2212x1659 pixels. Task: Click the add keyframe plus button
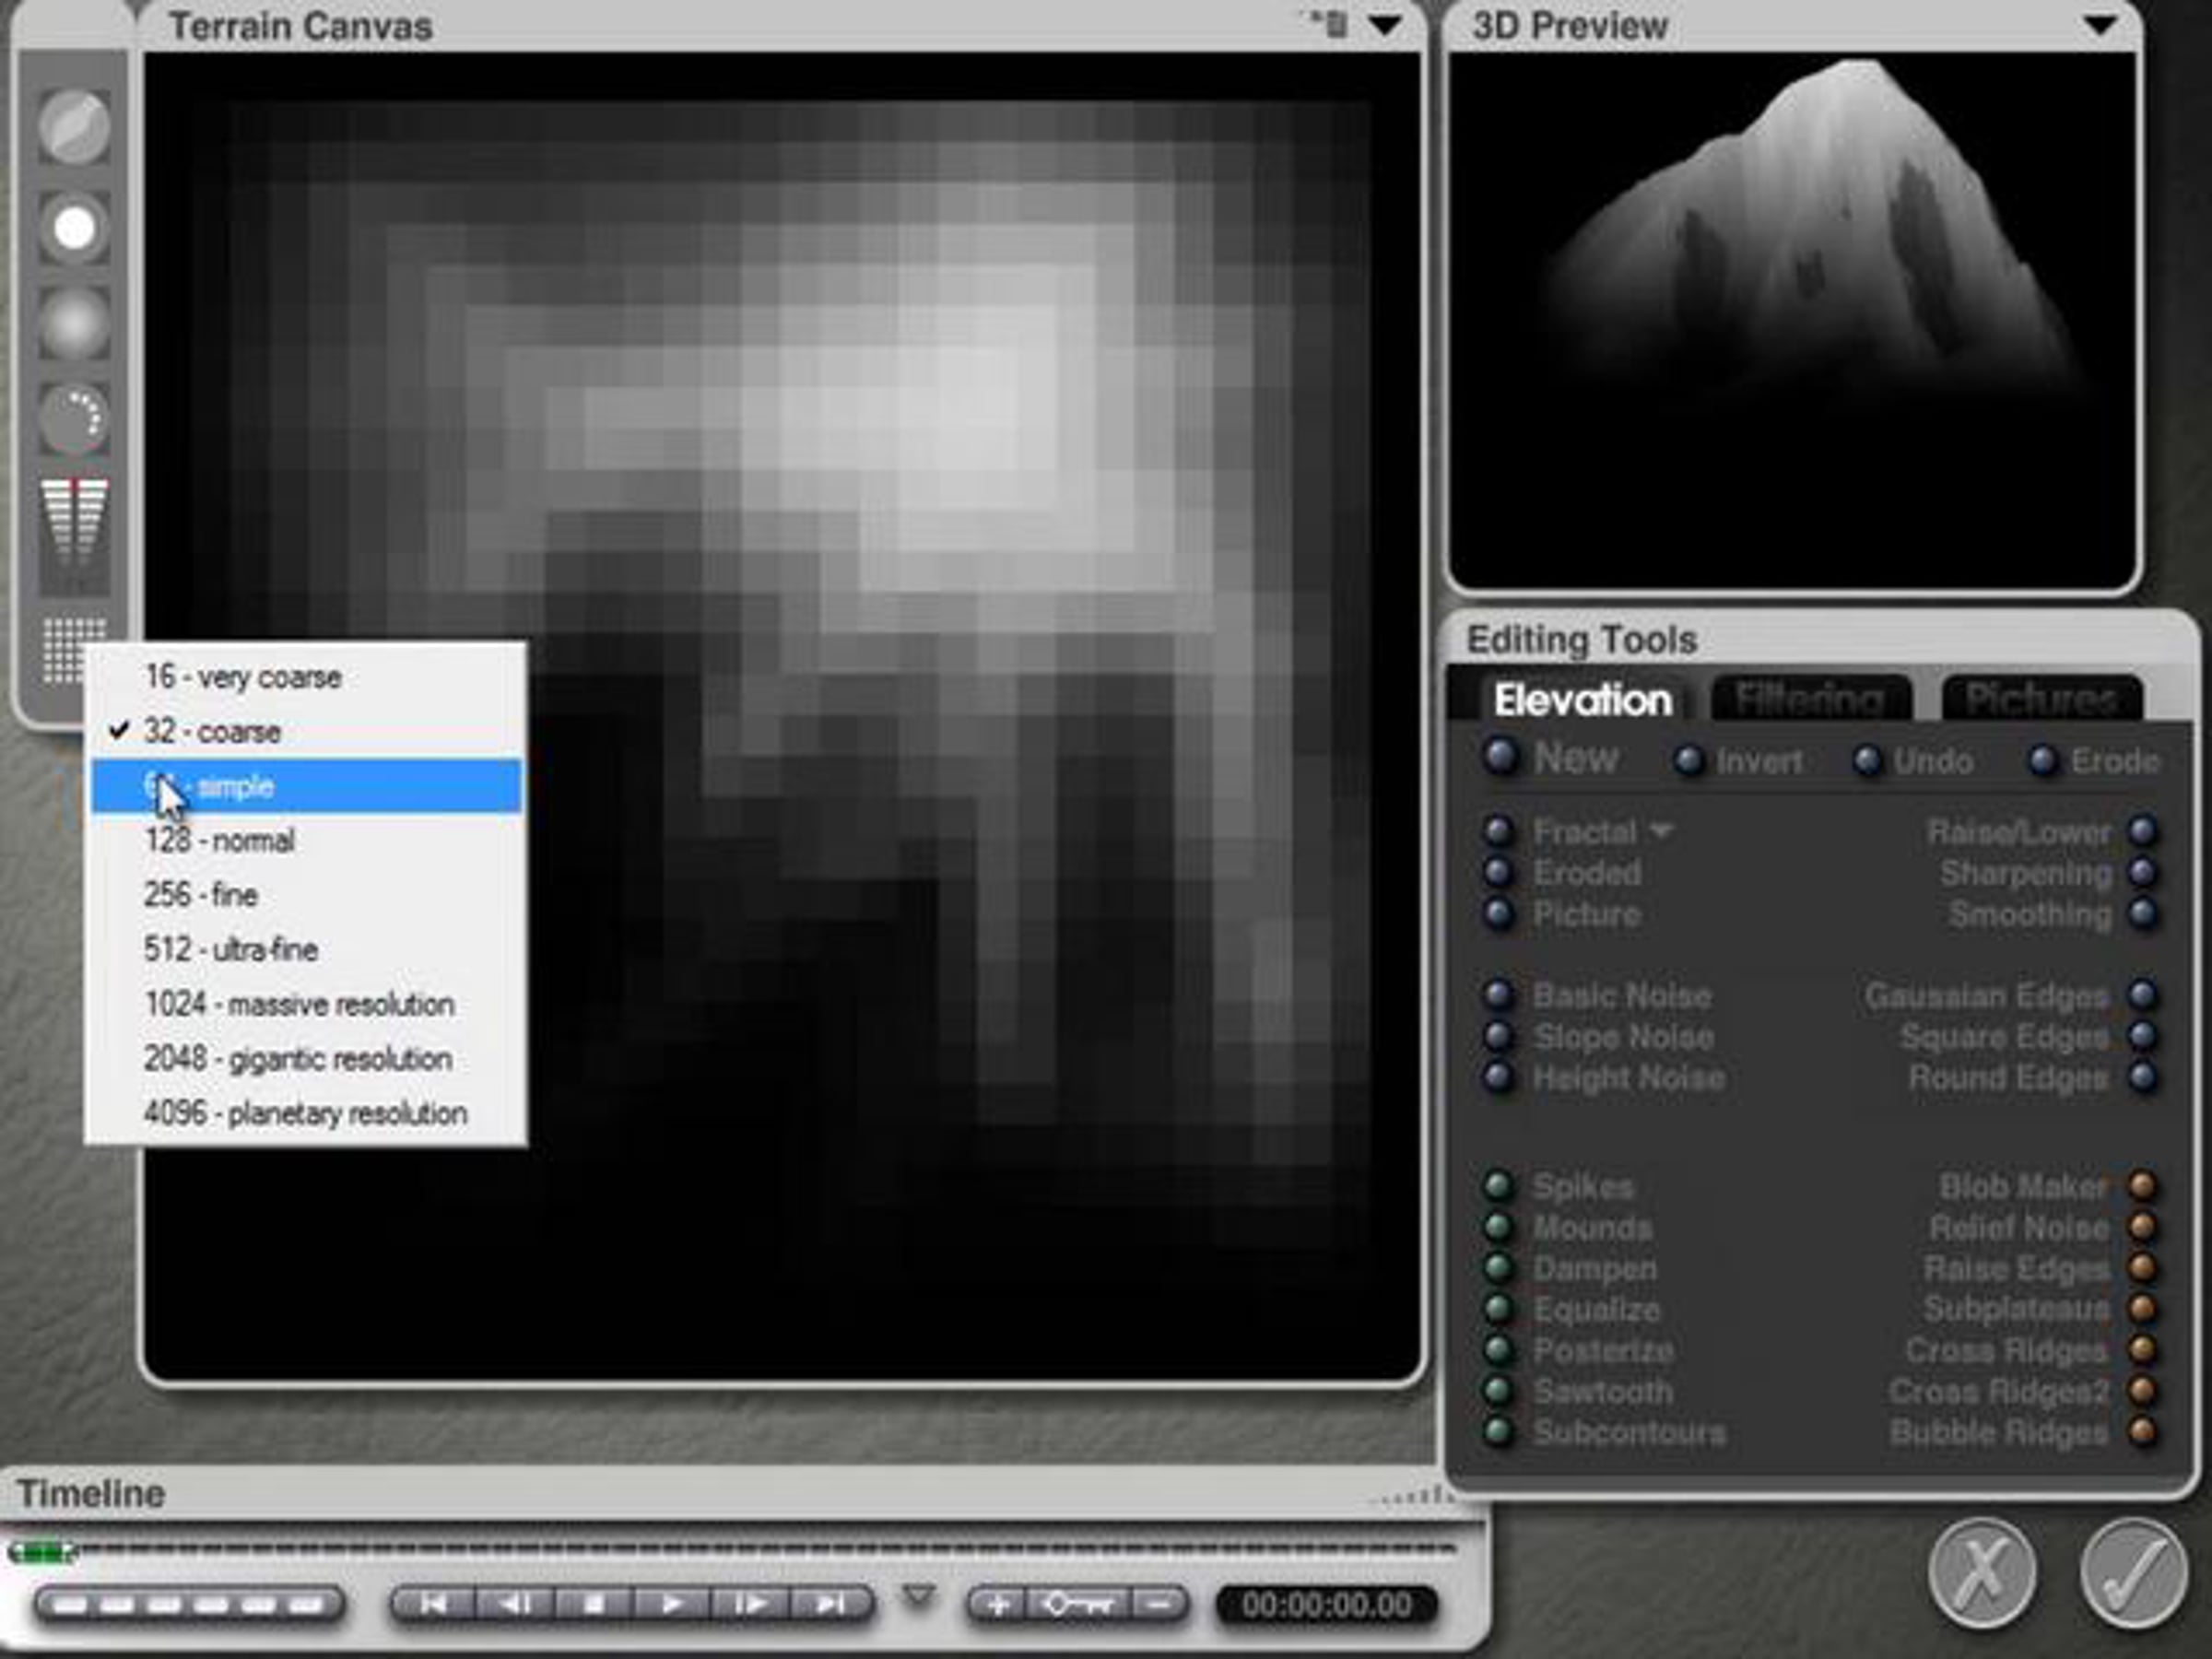click(996, 1605)
